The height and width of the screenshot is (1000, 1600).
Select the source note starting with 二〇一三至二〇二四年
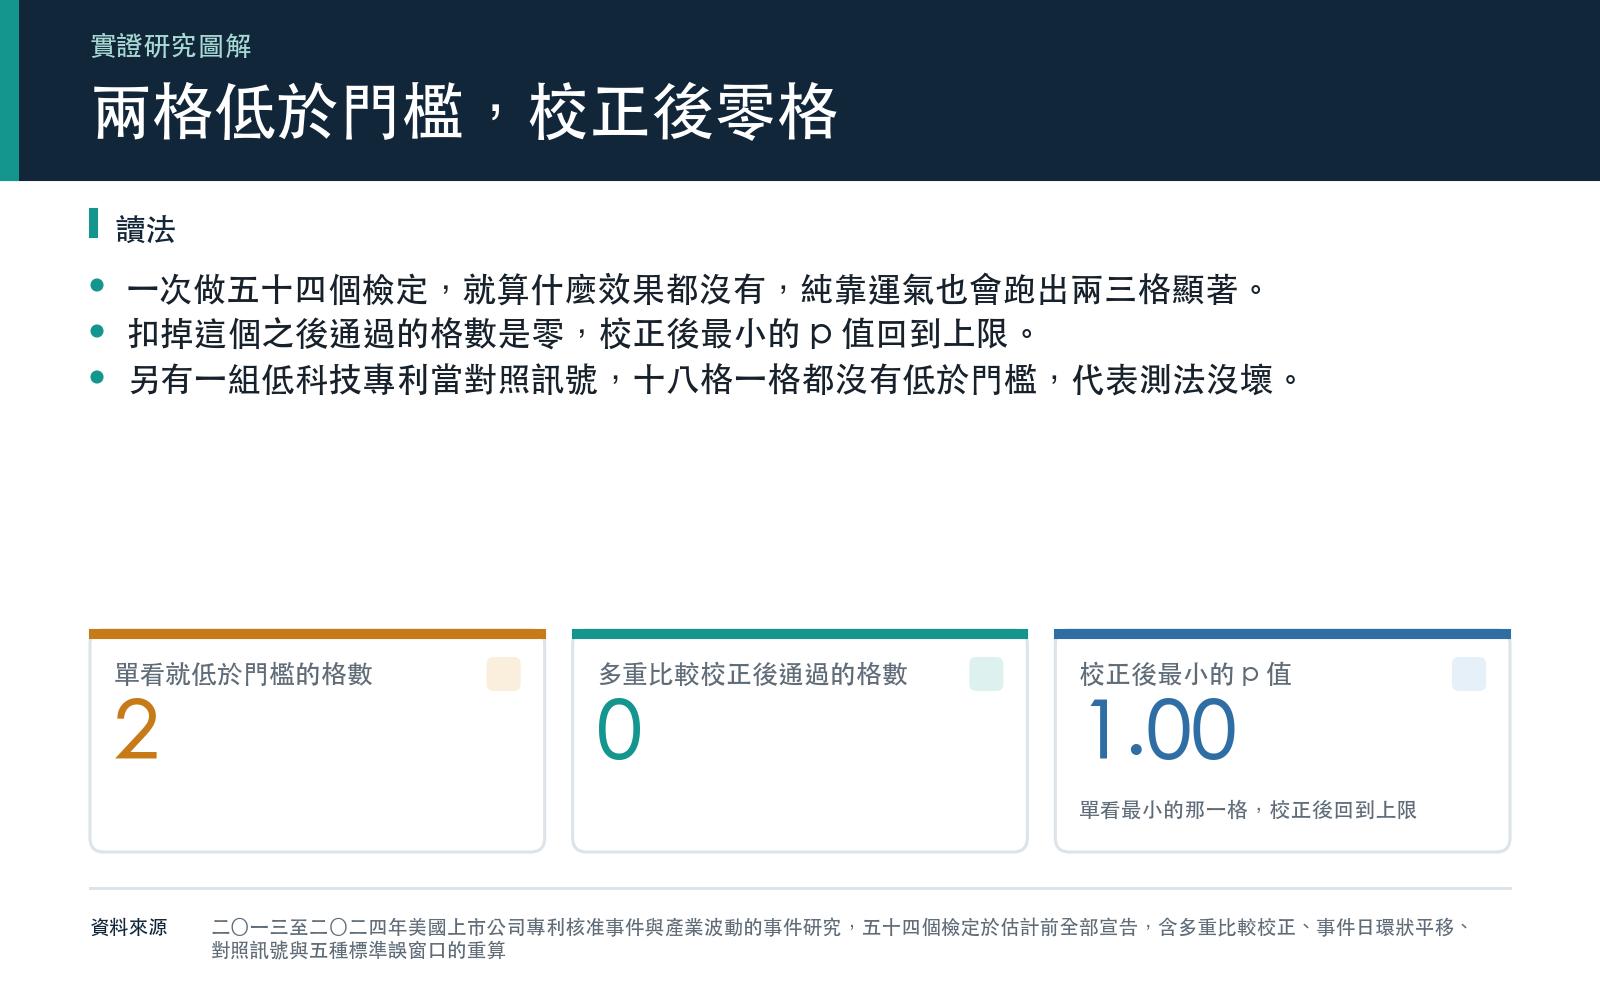coord(842,939)
